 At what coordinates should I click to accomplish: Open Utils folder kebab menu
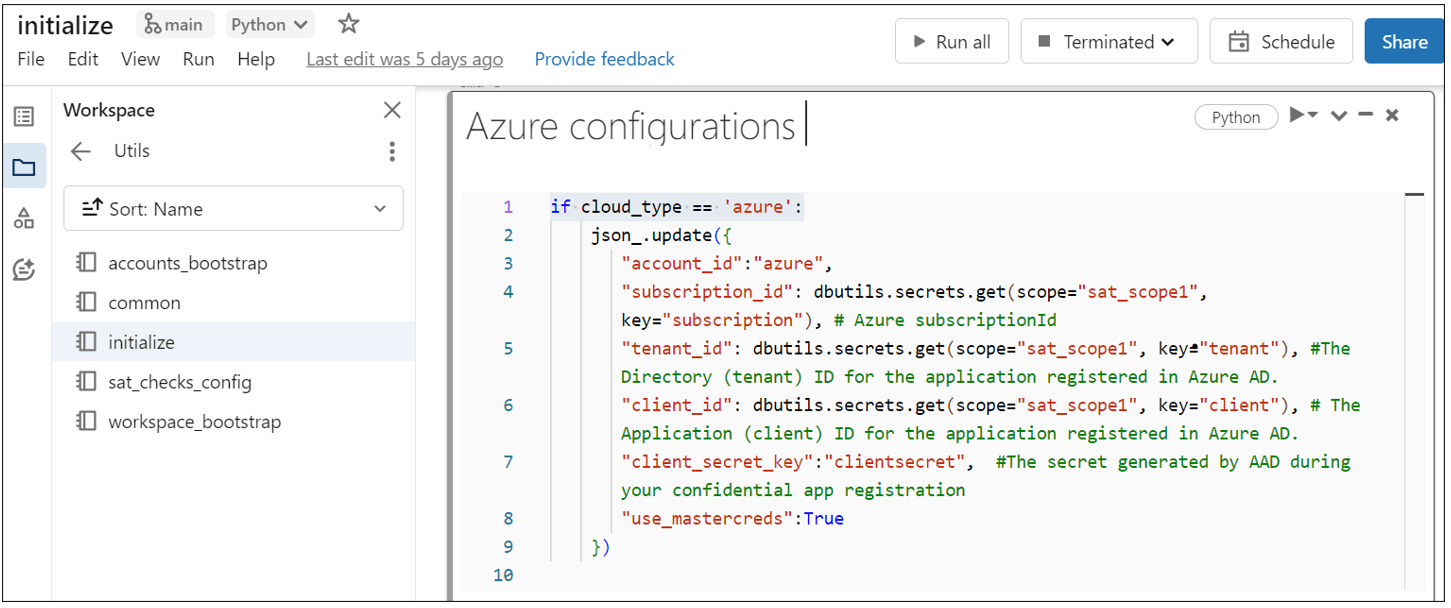tap(392, 151)
